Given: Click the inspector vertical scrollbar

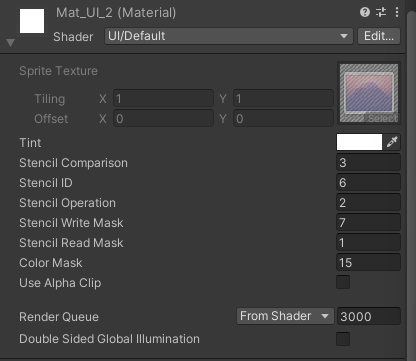Looking at the screenshot, I should tap(411, 180).
